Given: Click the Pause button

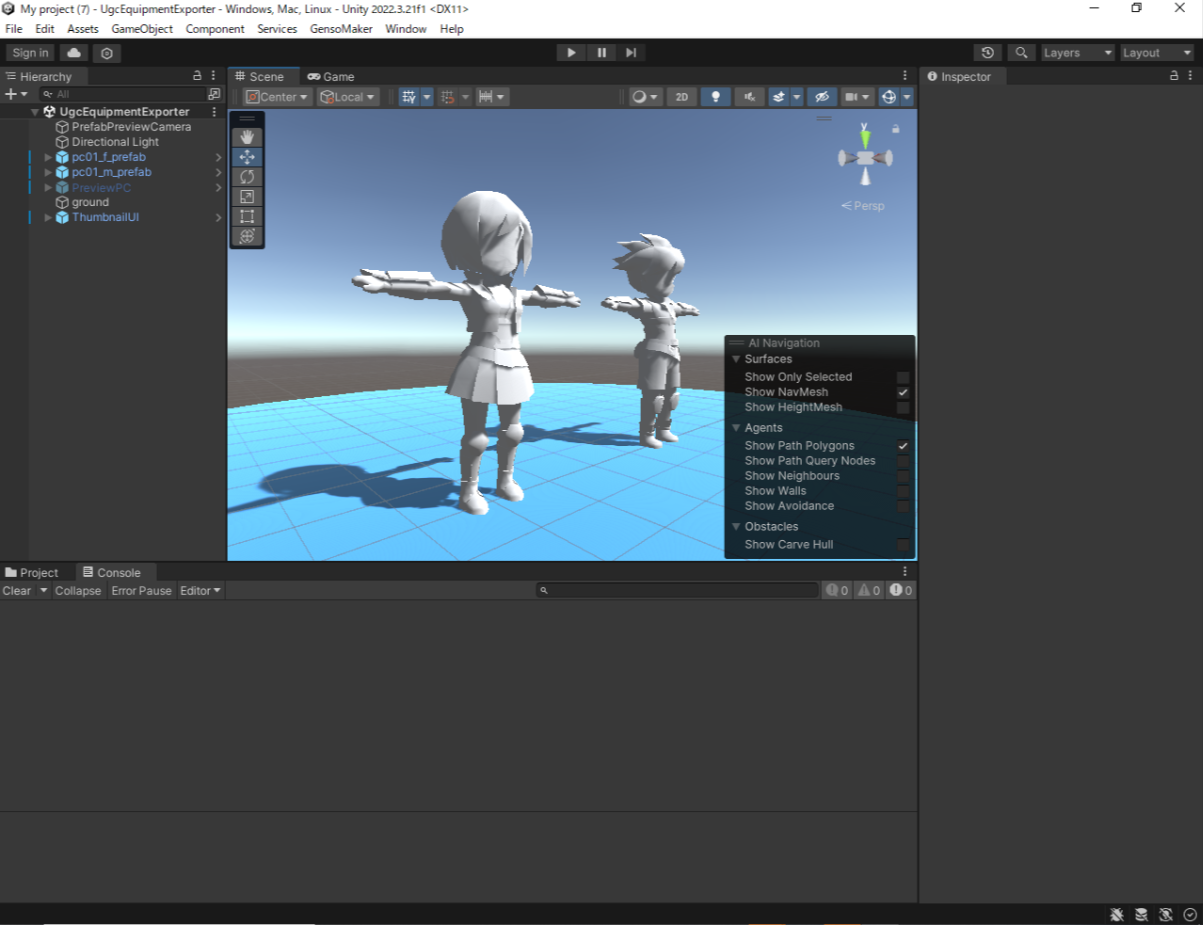Looking at the screenshot, I should click(x=601, y=53).
